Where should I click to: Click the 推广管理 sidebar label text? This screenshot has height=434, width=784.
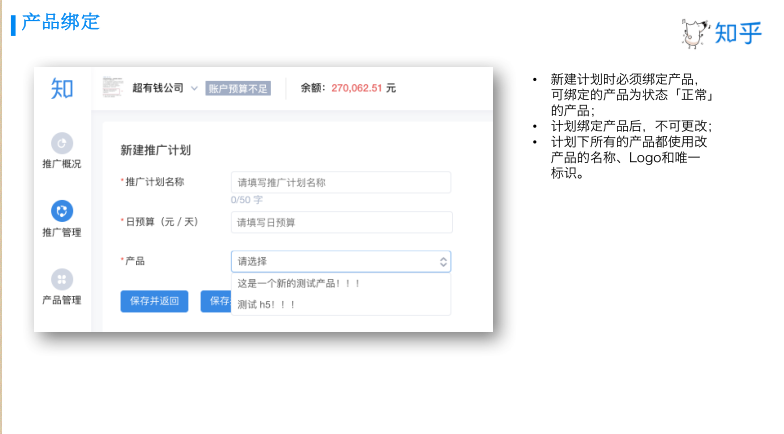(62, 232)
